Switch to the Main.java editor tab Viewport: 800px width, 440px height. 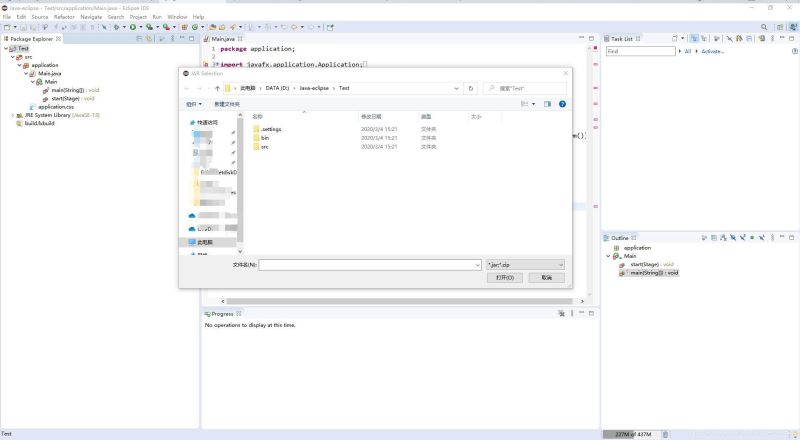pyautogui.click(x=223, y=38)
